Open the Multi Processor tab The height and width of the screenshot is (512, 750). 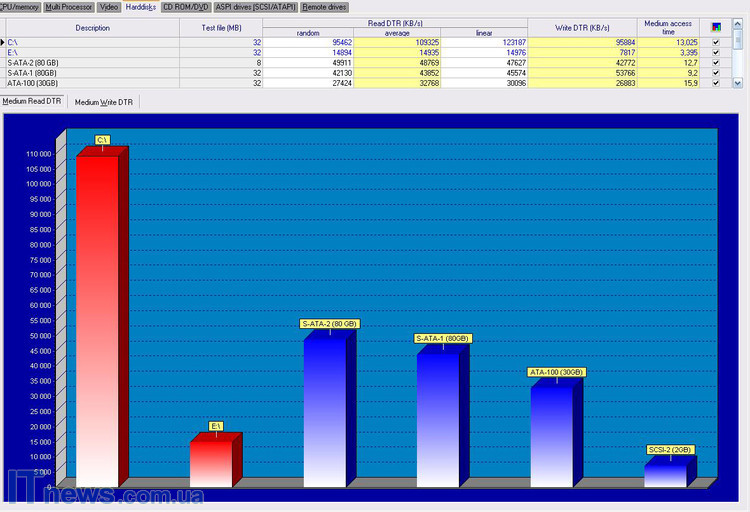(x=69, y=7)
